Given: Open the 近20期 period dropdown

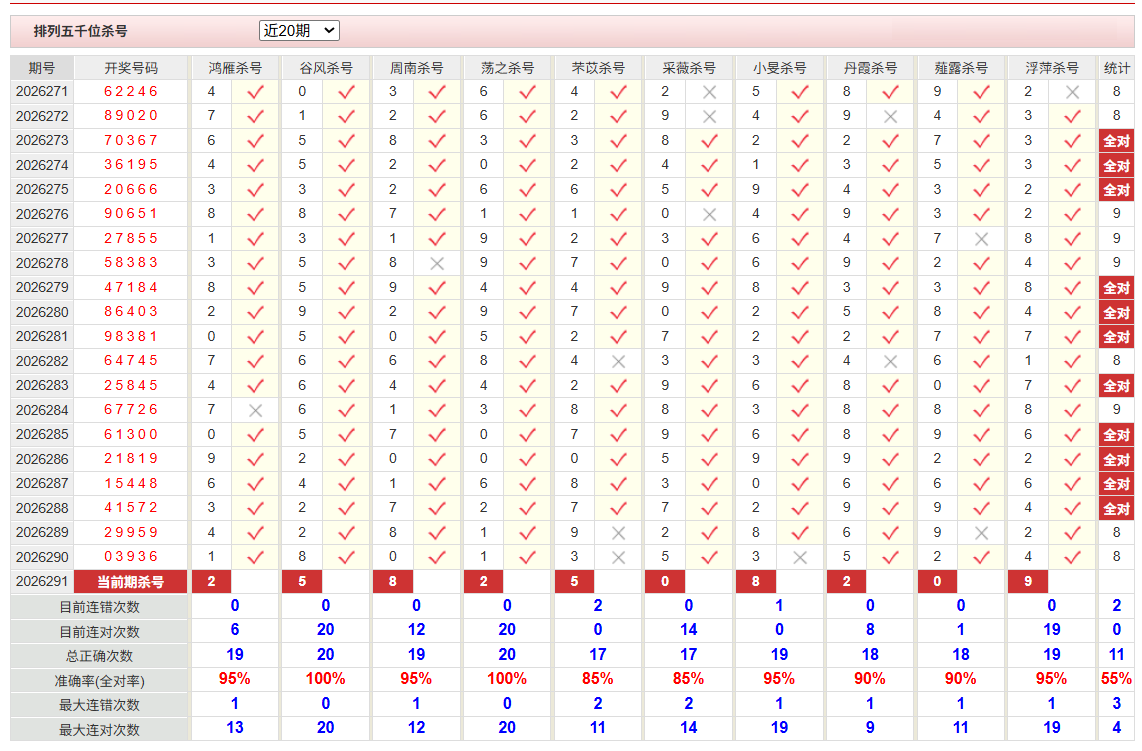Looking at the screenshot, I should point(299,31).
